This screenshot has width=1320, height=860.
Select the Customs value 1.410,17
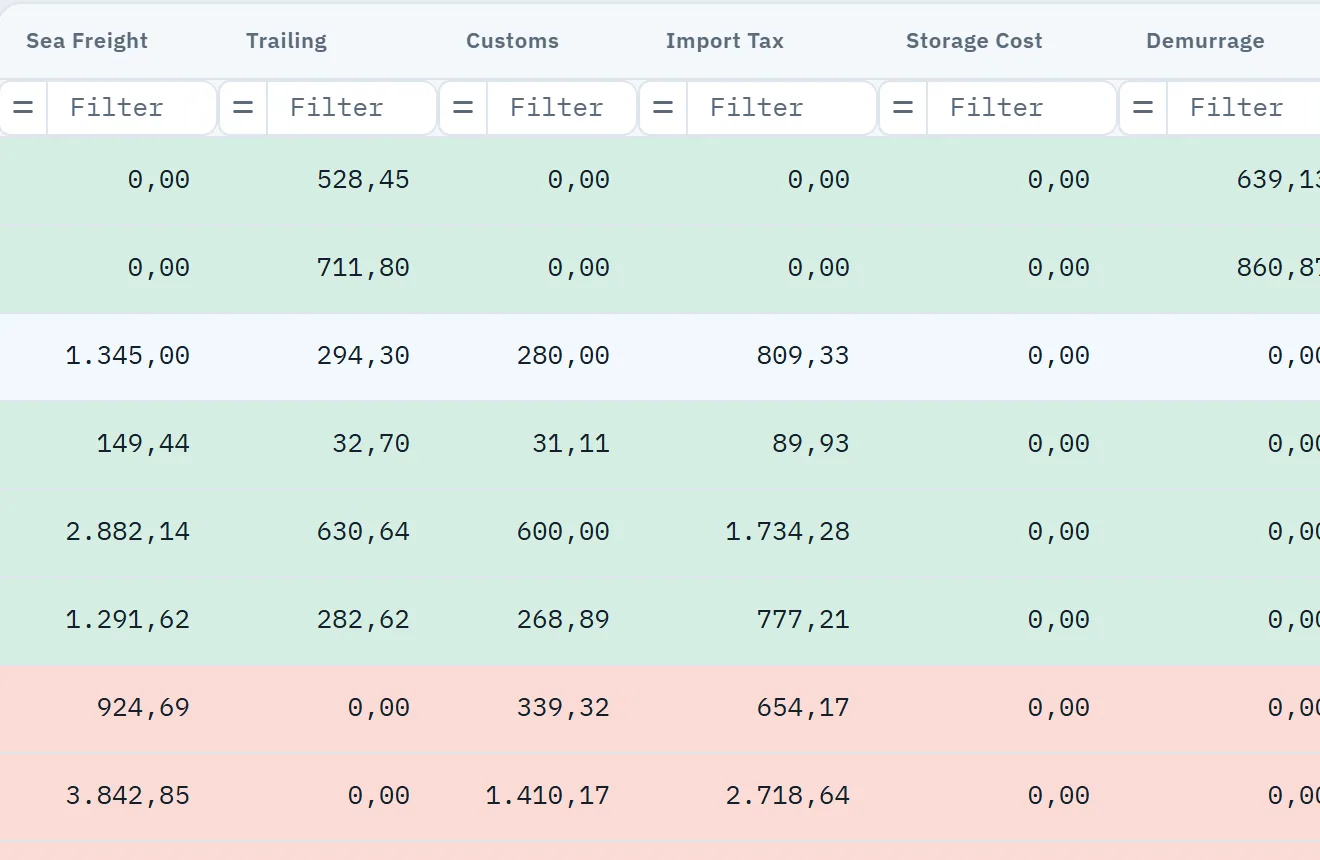coord(548,796)
